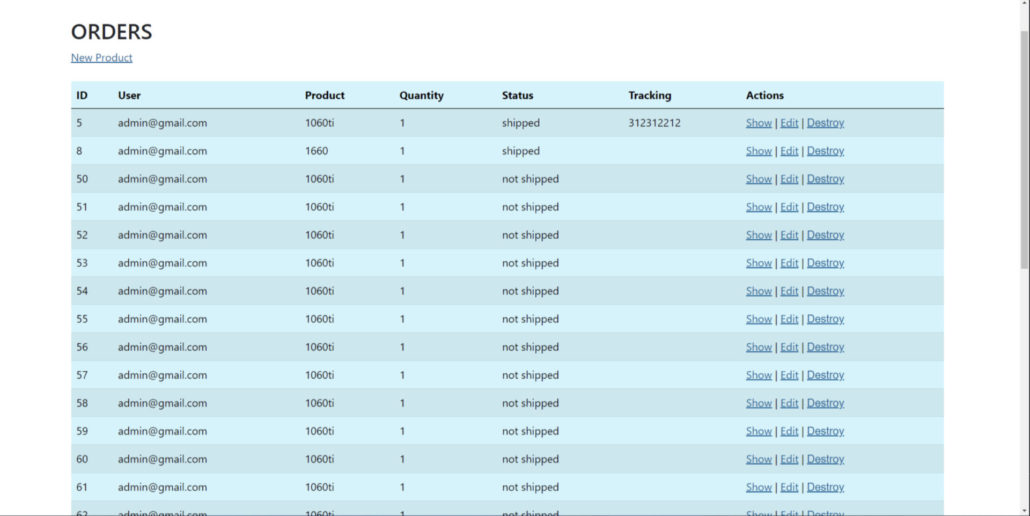Edit order 60

[789, 459]
